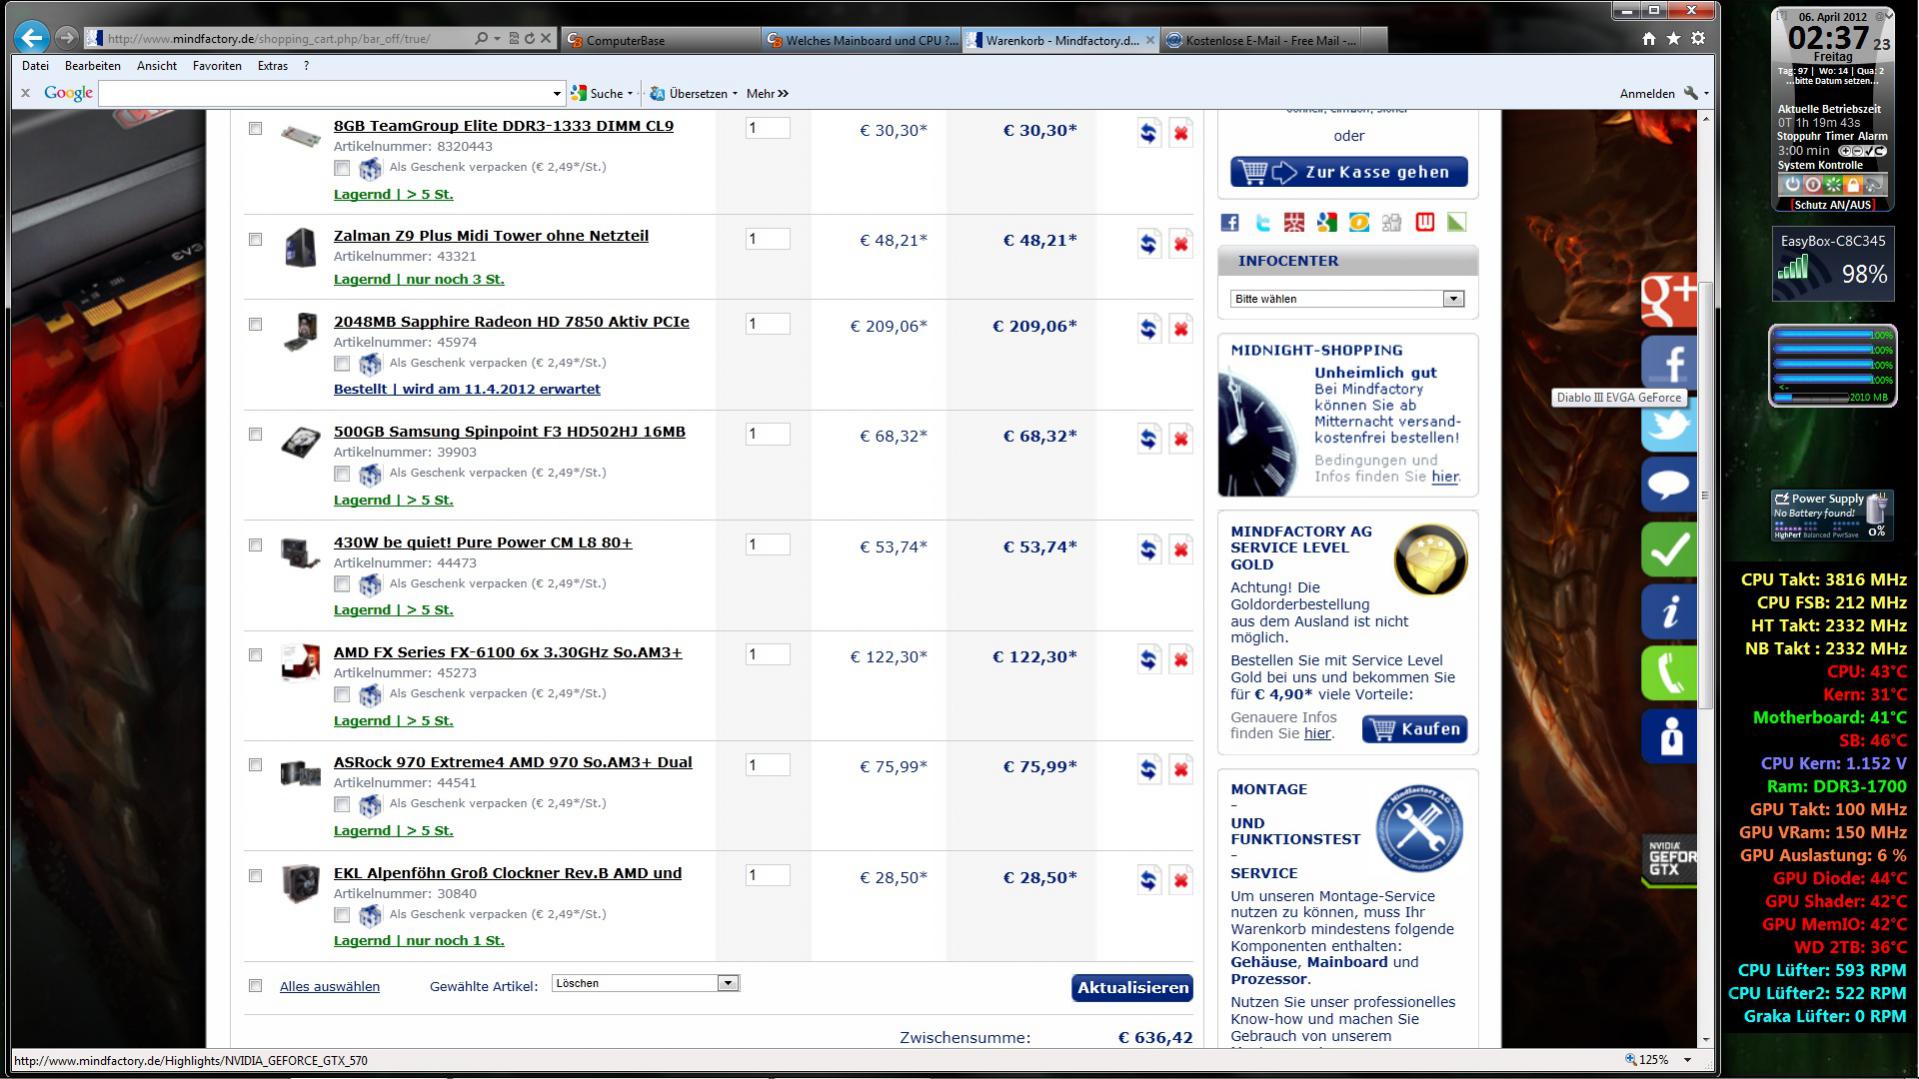This screenshot has width=1919, height=1079.
Task: Switch to 'Welches Mainboard und CPU' tab
Action: (860, 40)
